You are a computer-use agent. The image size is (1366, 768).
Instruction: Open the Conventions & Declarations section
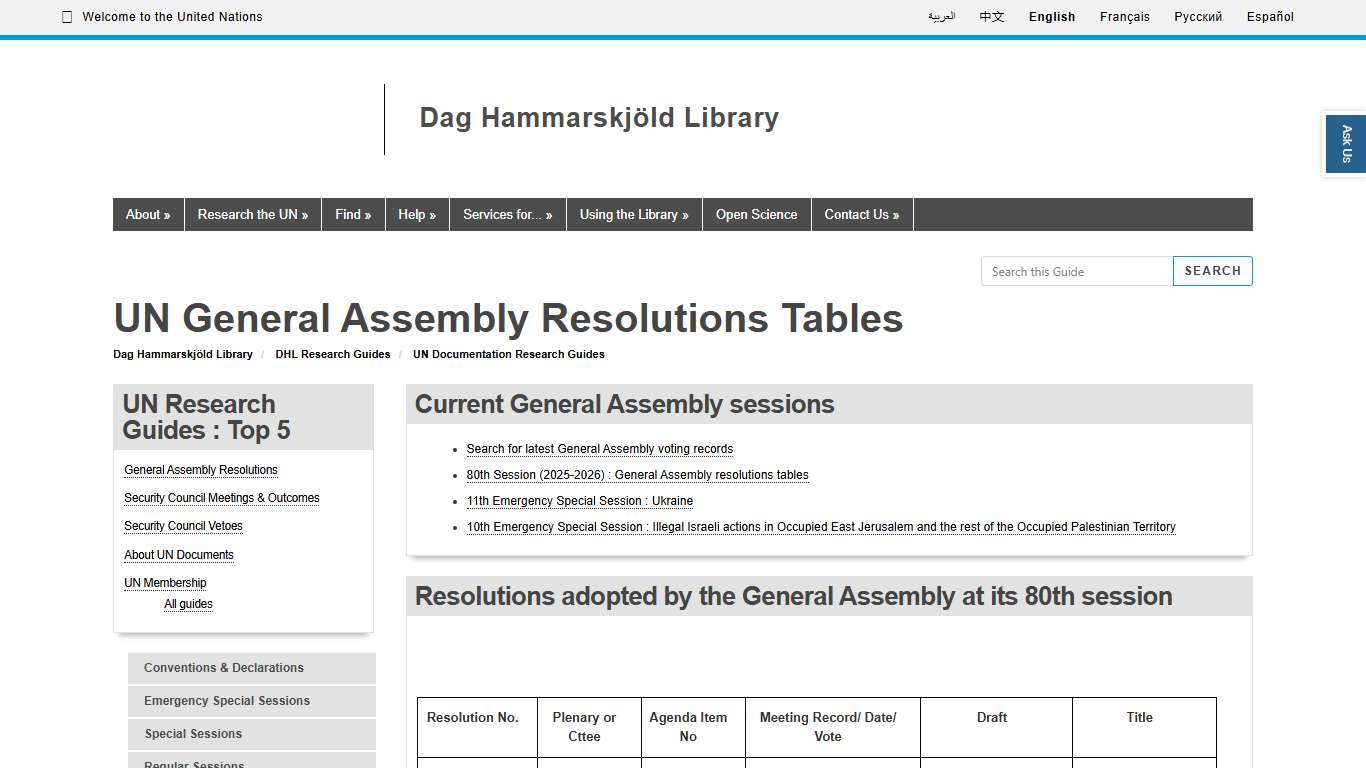(224, 668)
